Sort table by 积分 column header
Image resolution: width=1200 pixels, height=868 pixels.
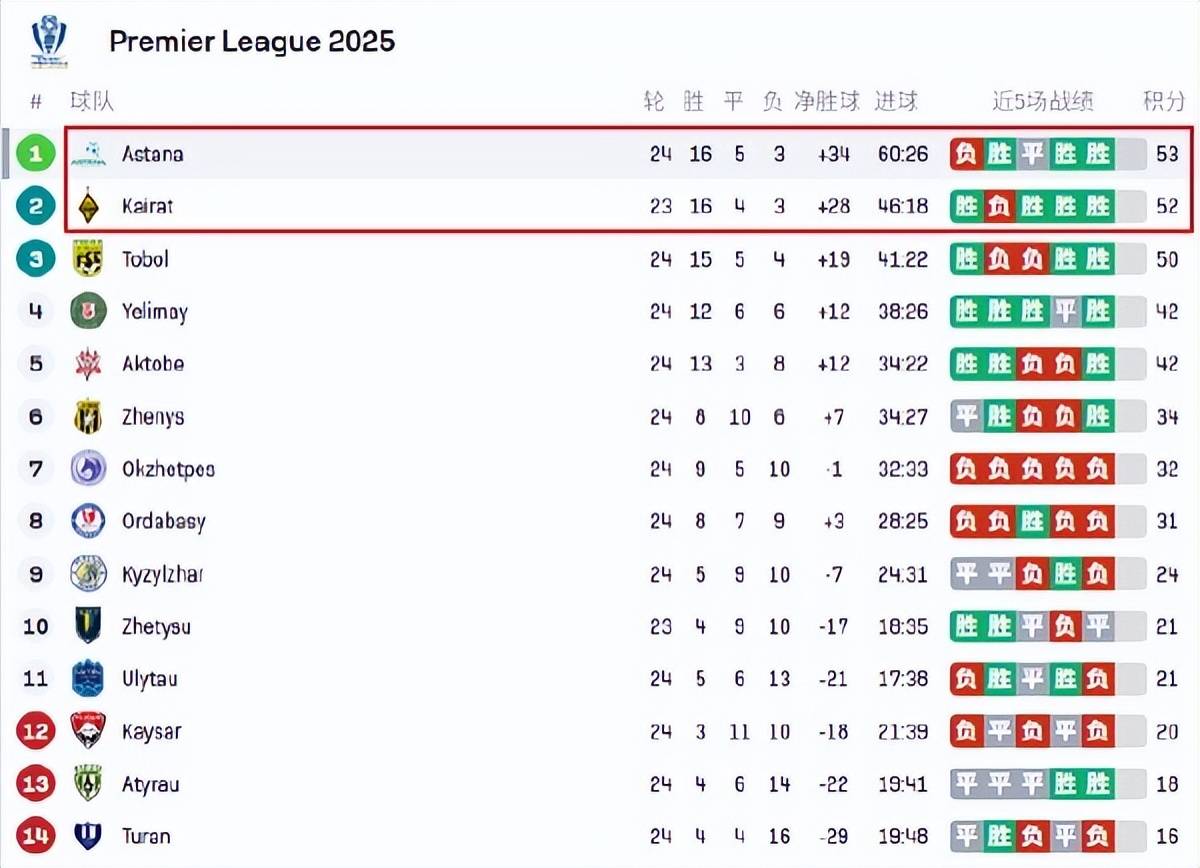point(1164,101)
